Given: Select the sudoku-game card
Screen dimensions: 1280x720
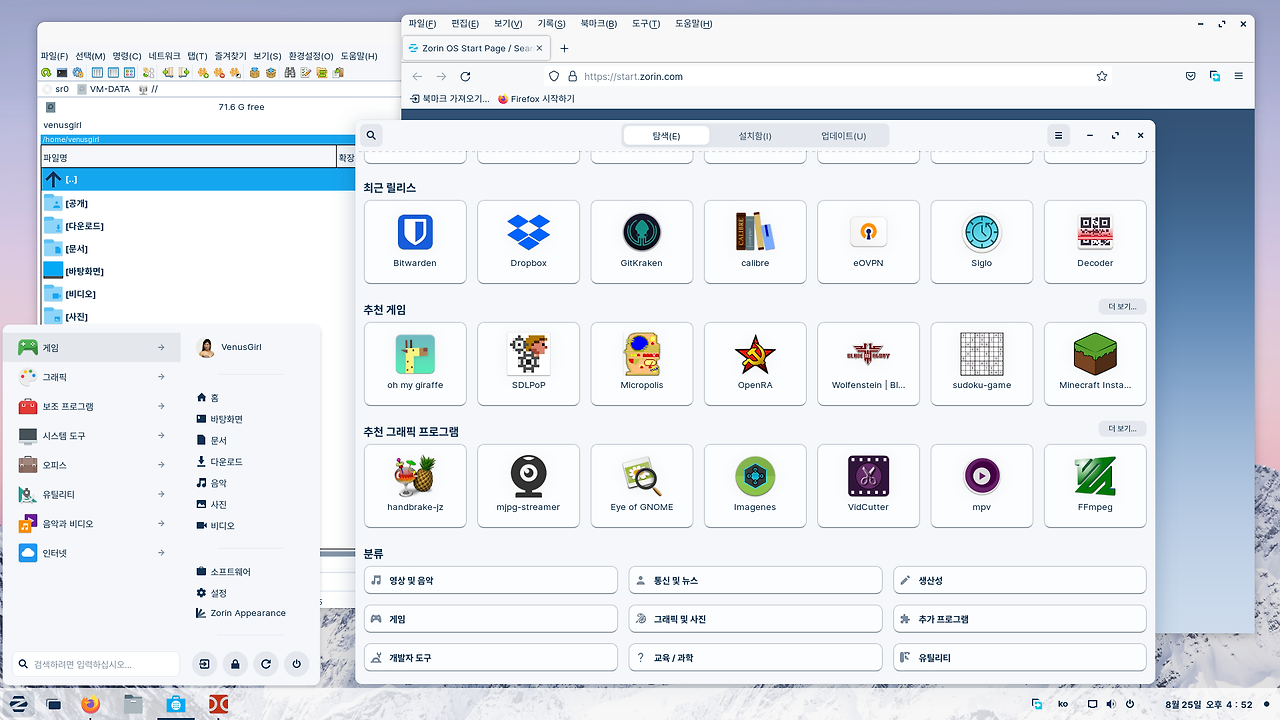Looking at the screenshot, I should (x=981, y=363).
